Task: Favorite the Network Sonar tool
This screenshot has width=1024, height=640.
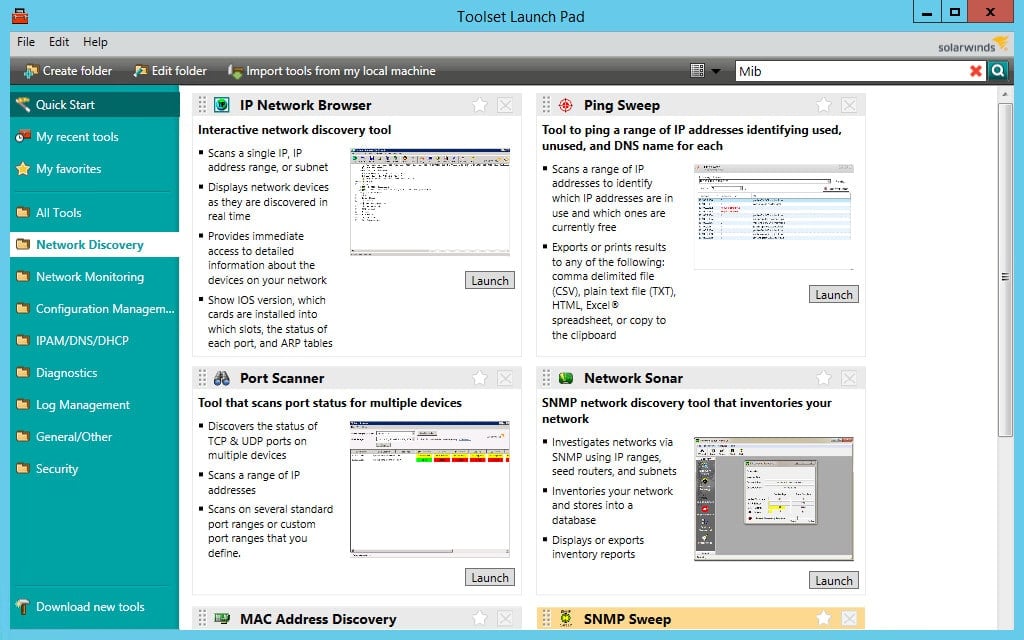Action: point(824,377)
